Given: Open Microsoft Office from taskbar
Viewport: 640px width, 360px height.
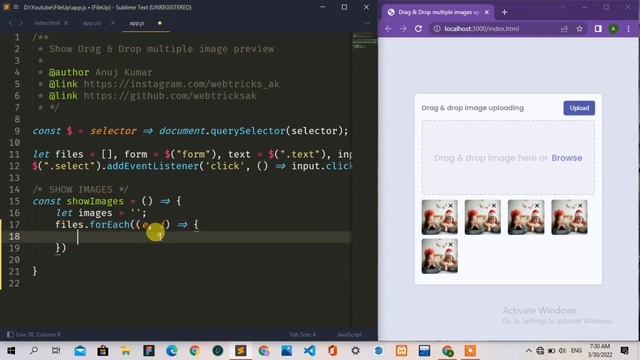Looking at the screenshot, I should click(x=333, y=351).
